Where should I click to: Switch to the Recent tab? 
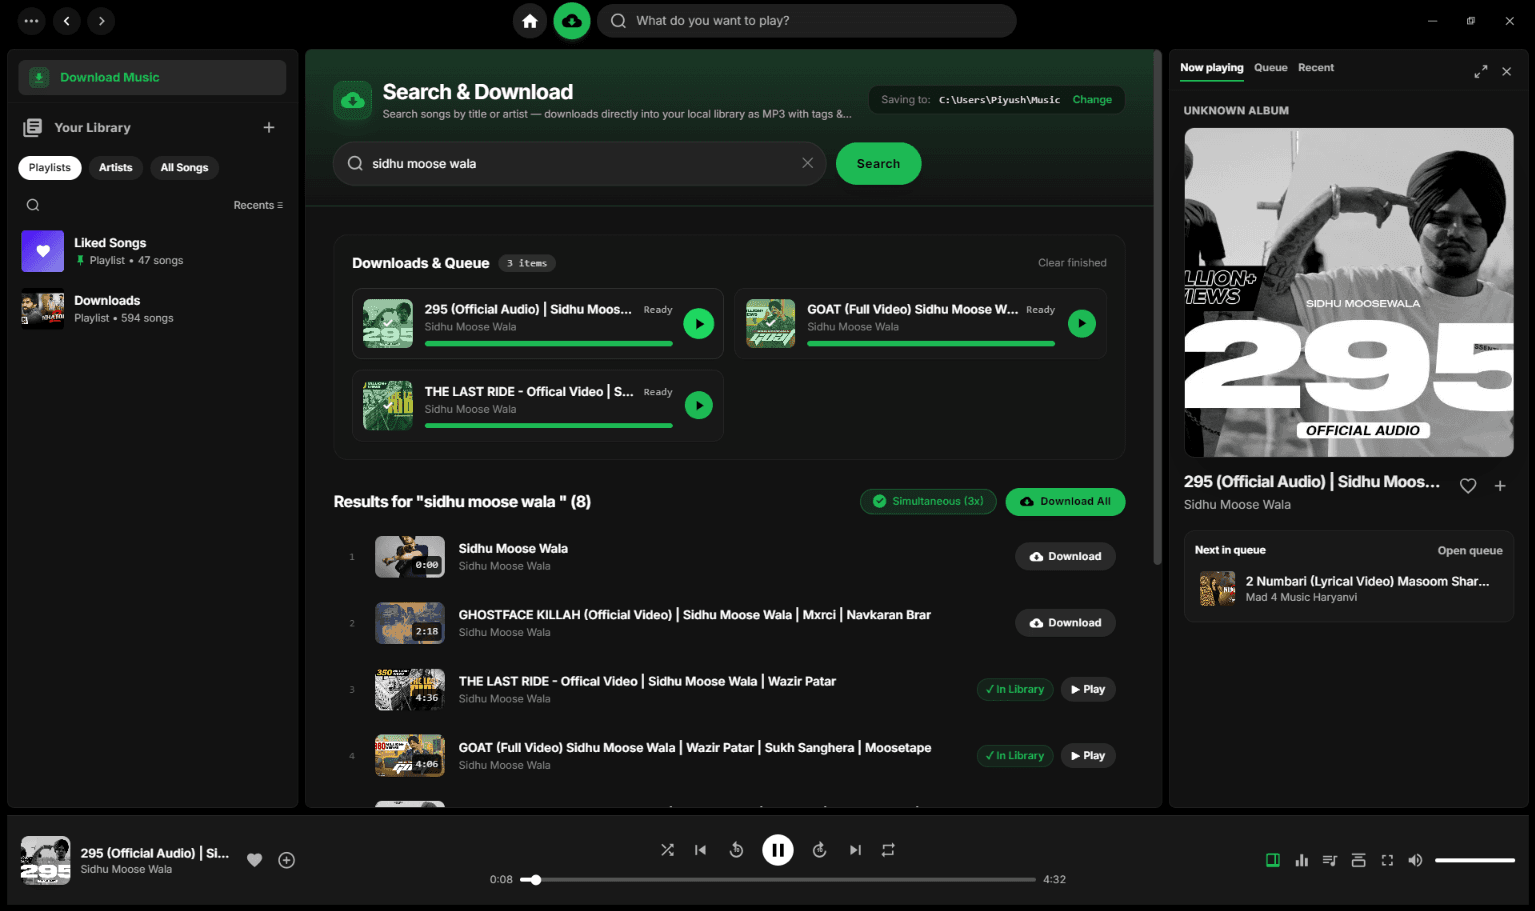tap(1316, 68)
